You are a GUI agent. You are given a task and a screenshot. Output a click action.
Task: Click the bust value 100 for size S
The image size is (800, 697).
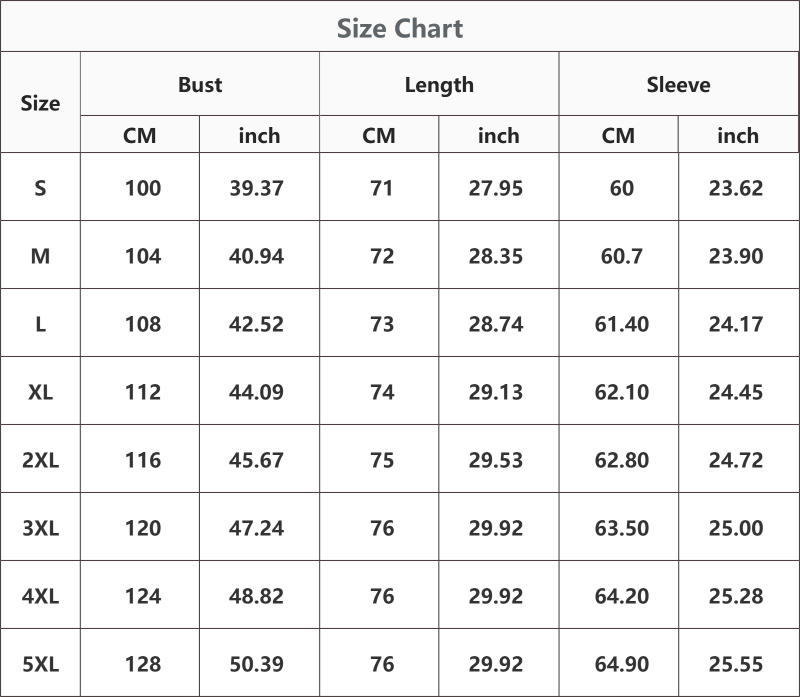(143, 188)
